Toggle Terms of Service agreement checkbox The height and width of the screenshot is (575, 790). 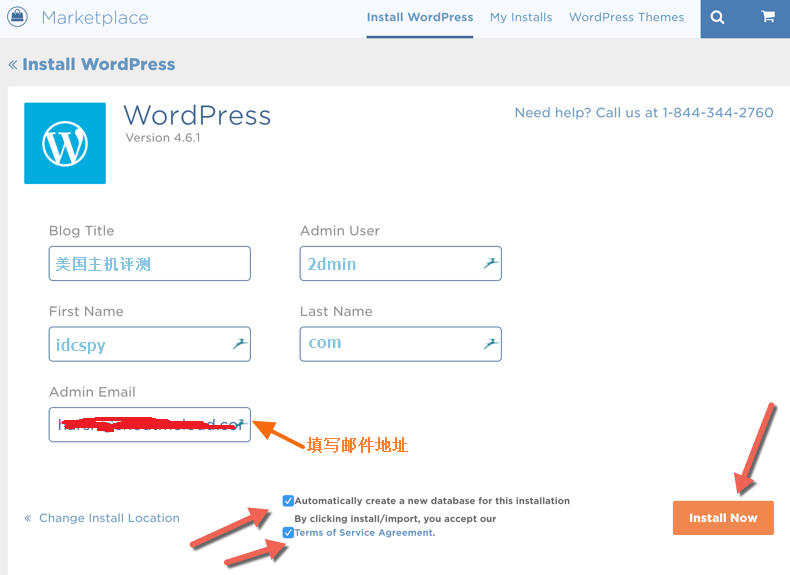tap(288, 532)
